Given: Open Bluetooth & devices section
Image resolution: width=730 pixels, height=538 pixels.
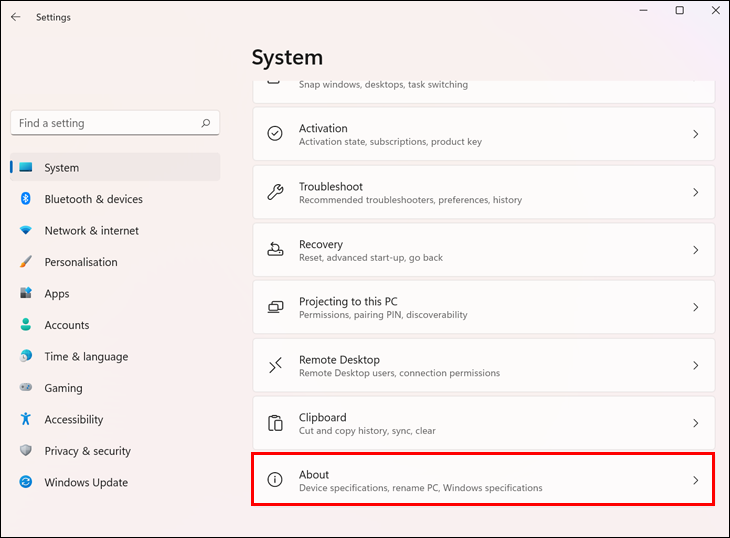Looking at the screenshot, I should click(115, 199).
